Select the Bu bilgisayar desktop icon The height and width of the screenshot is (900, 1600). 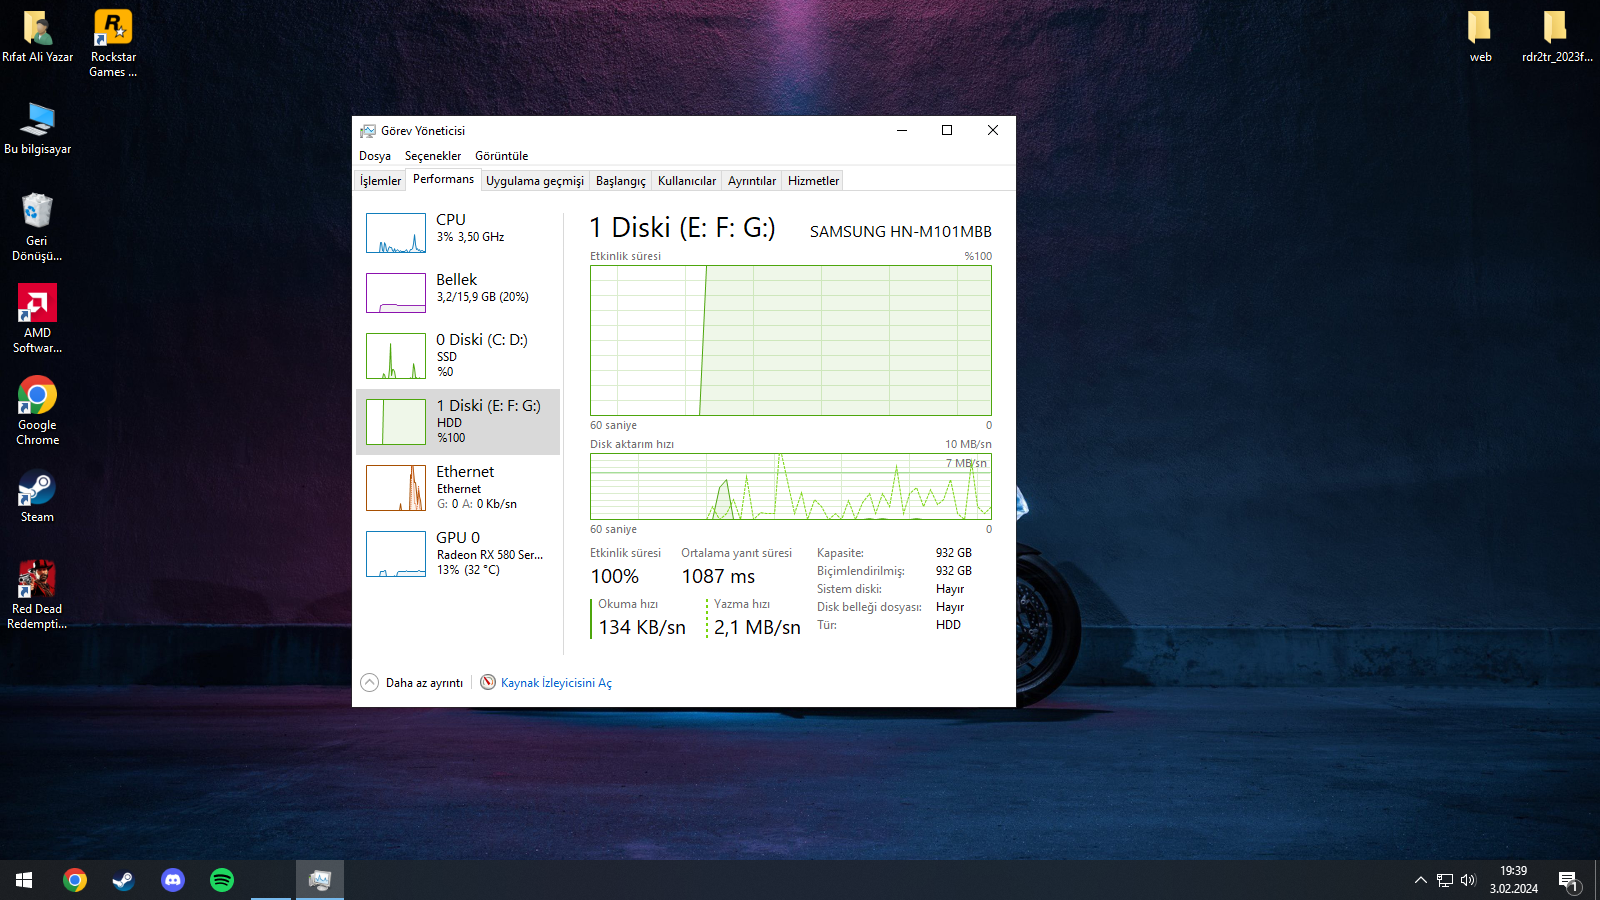(37, 128)
